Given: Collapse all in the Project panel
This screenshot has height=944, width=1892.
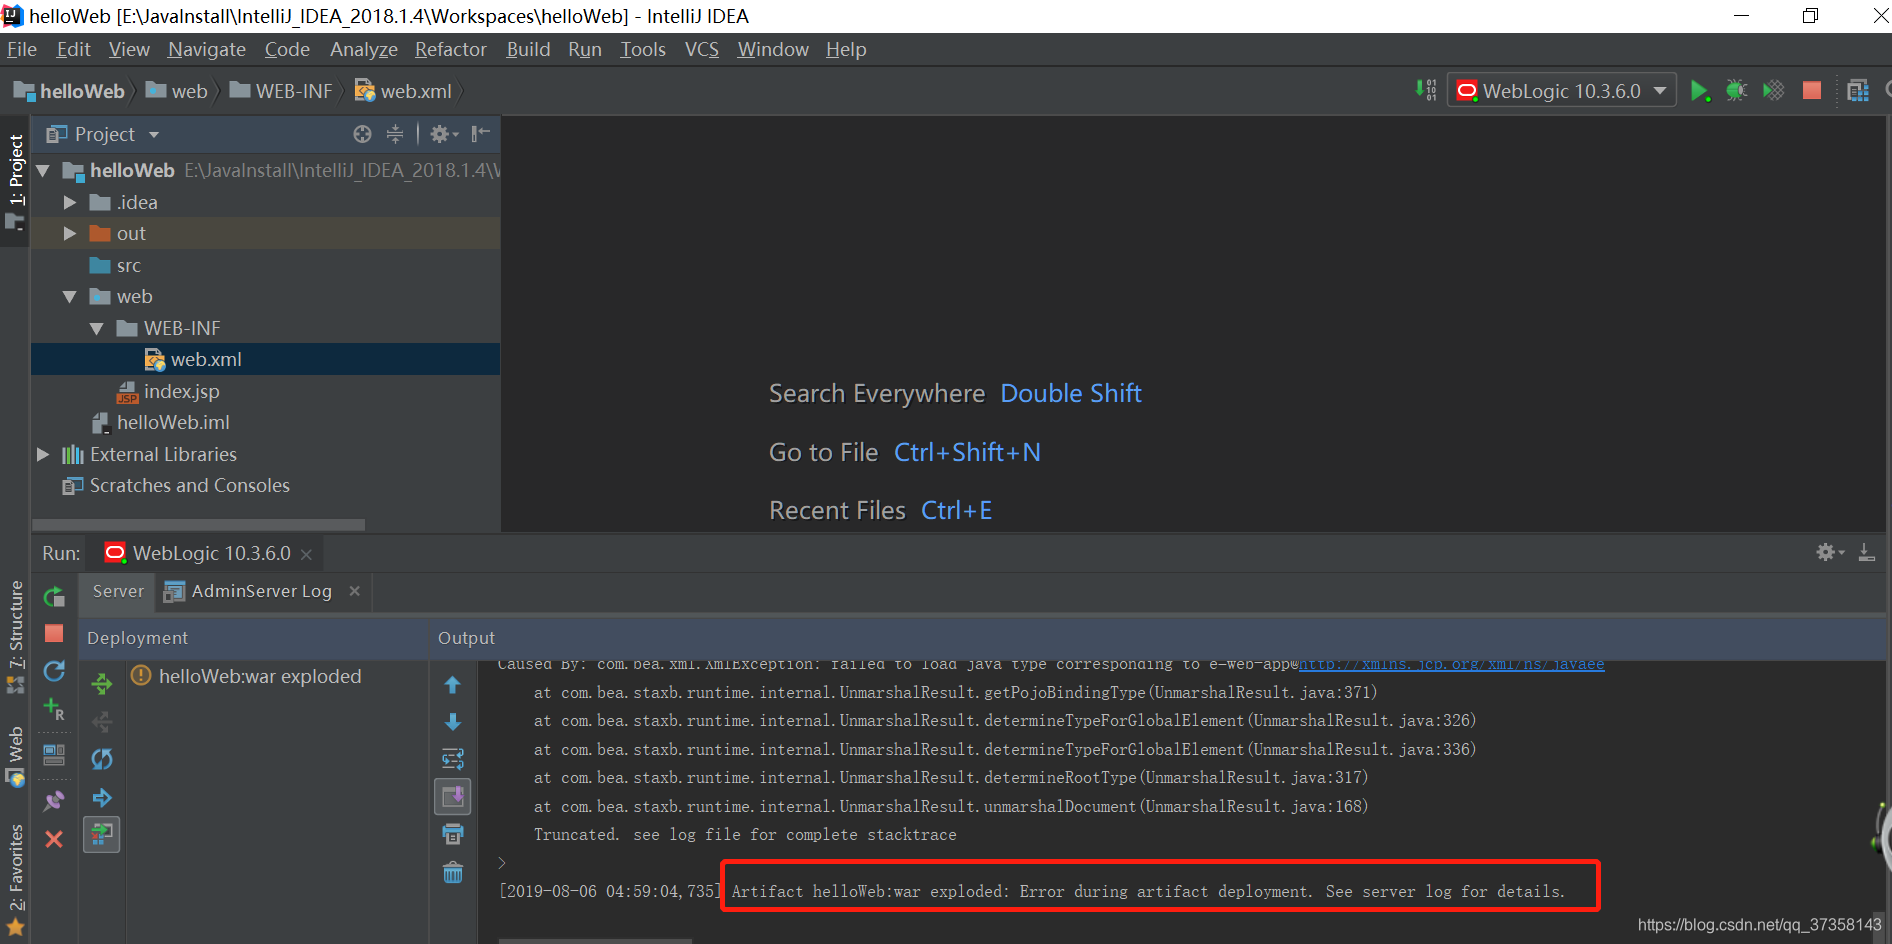Looking at the screenshot, I should coord(395,134).
